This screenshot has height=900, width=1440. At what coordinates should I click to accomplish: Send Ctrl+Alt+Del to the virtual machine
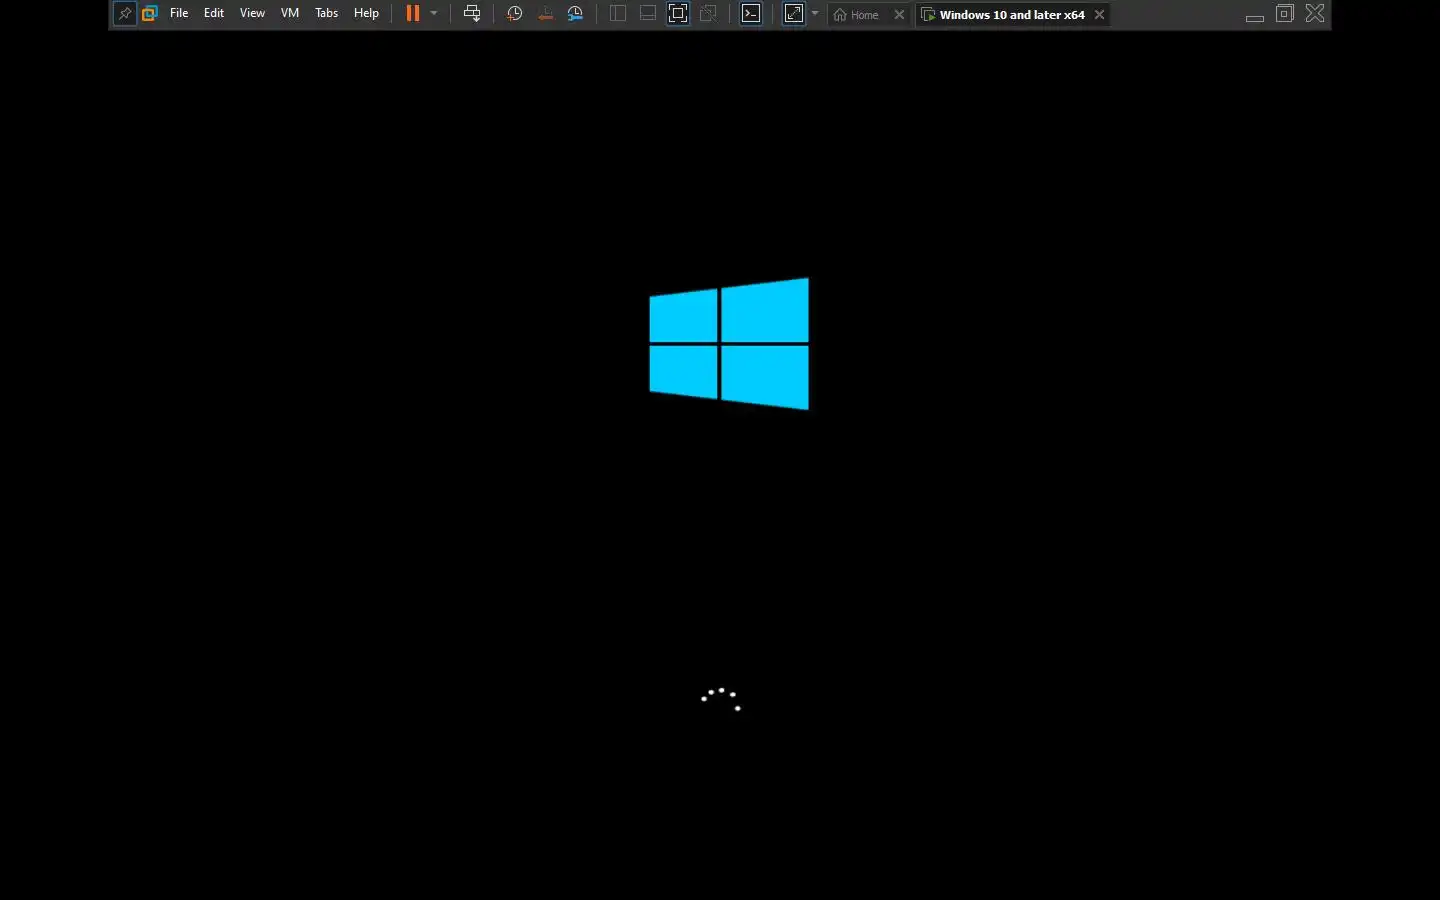pyautogui.click(x=472, y=14)
